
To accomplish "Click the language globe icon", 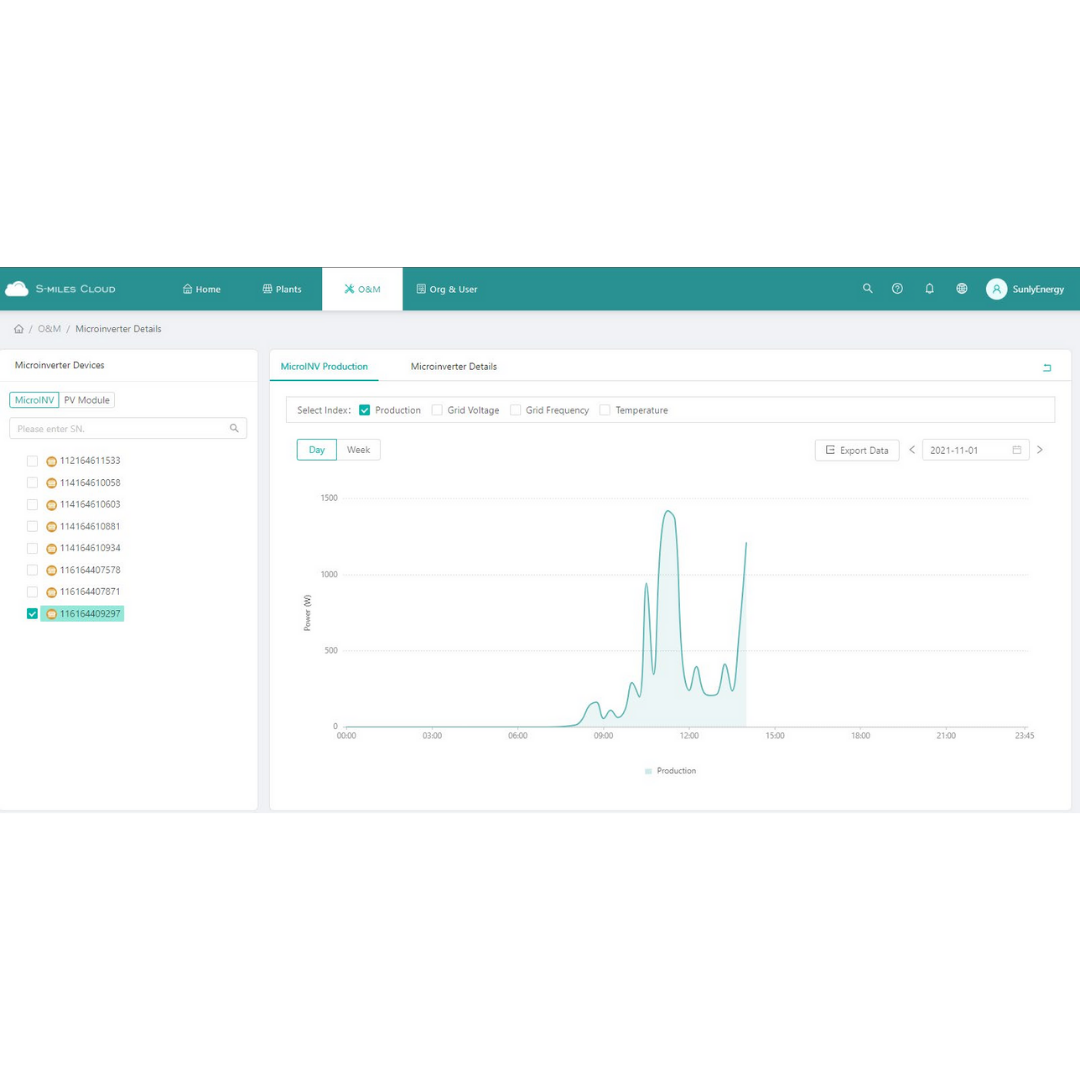I will (962, 289).
